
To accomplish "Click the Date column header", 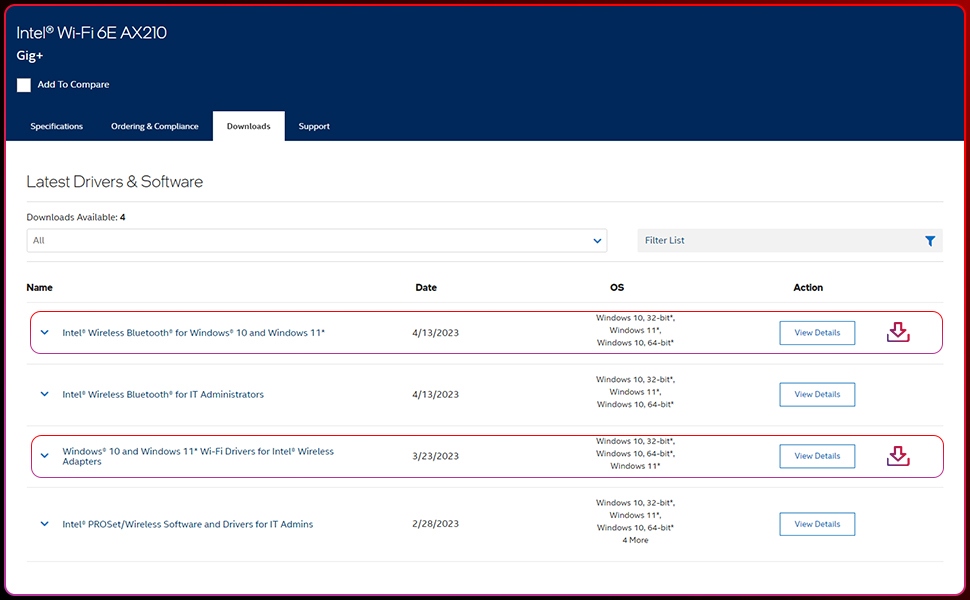I will [426, 288].
